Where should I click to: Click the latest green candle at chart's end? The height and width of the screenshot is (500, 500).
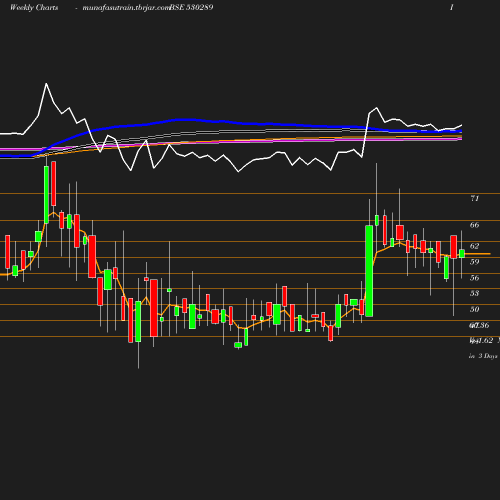[x=462, y=253]
